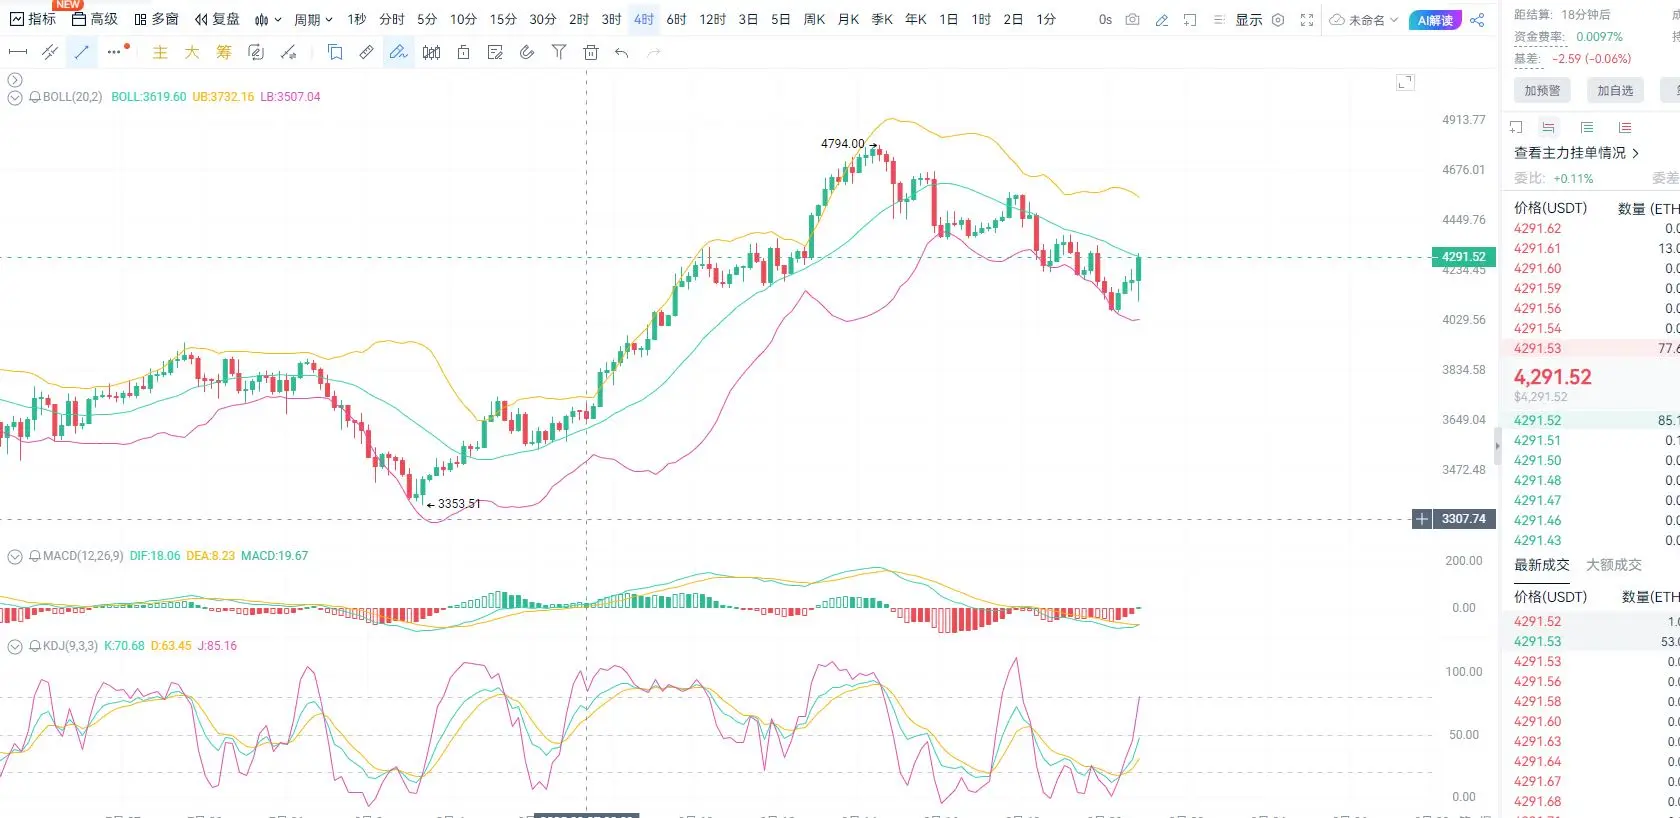Show asks-only order book view (red)

click(1625, 127)
